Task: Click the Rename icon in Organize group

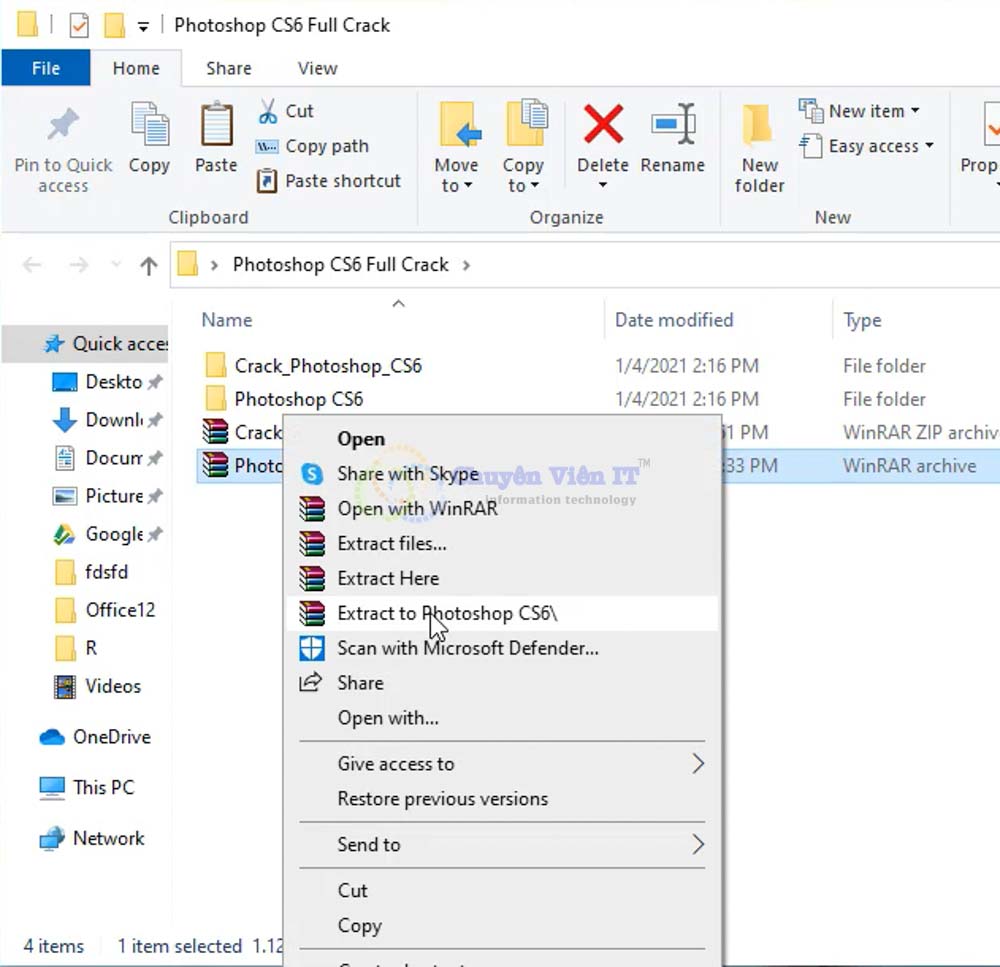Action: tap(673, 127)
